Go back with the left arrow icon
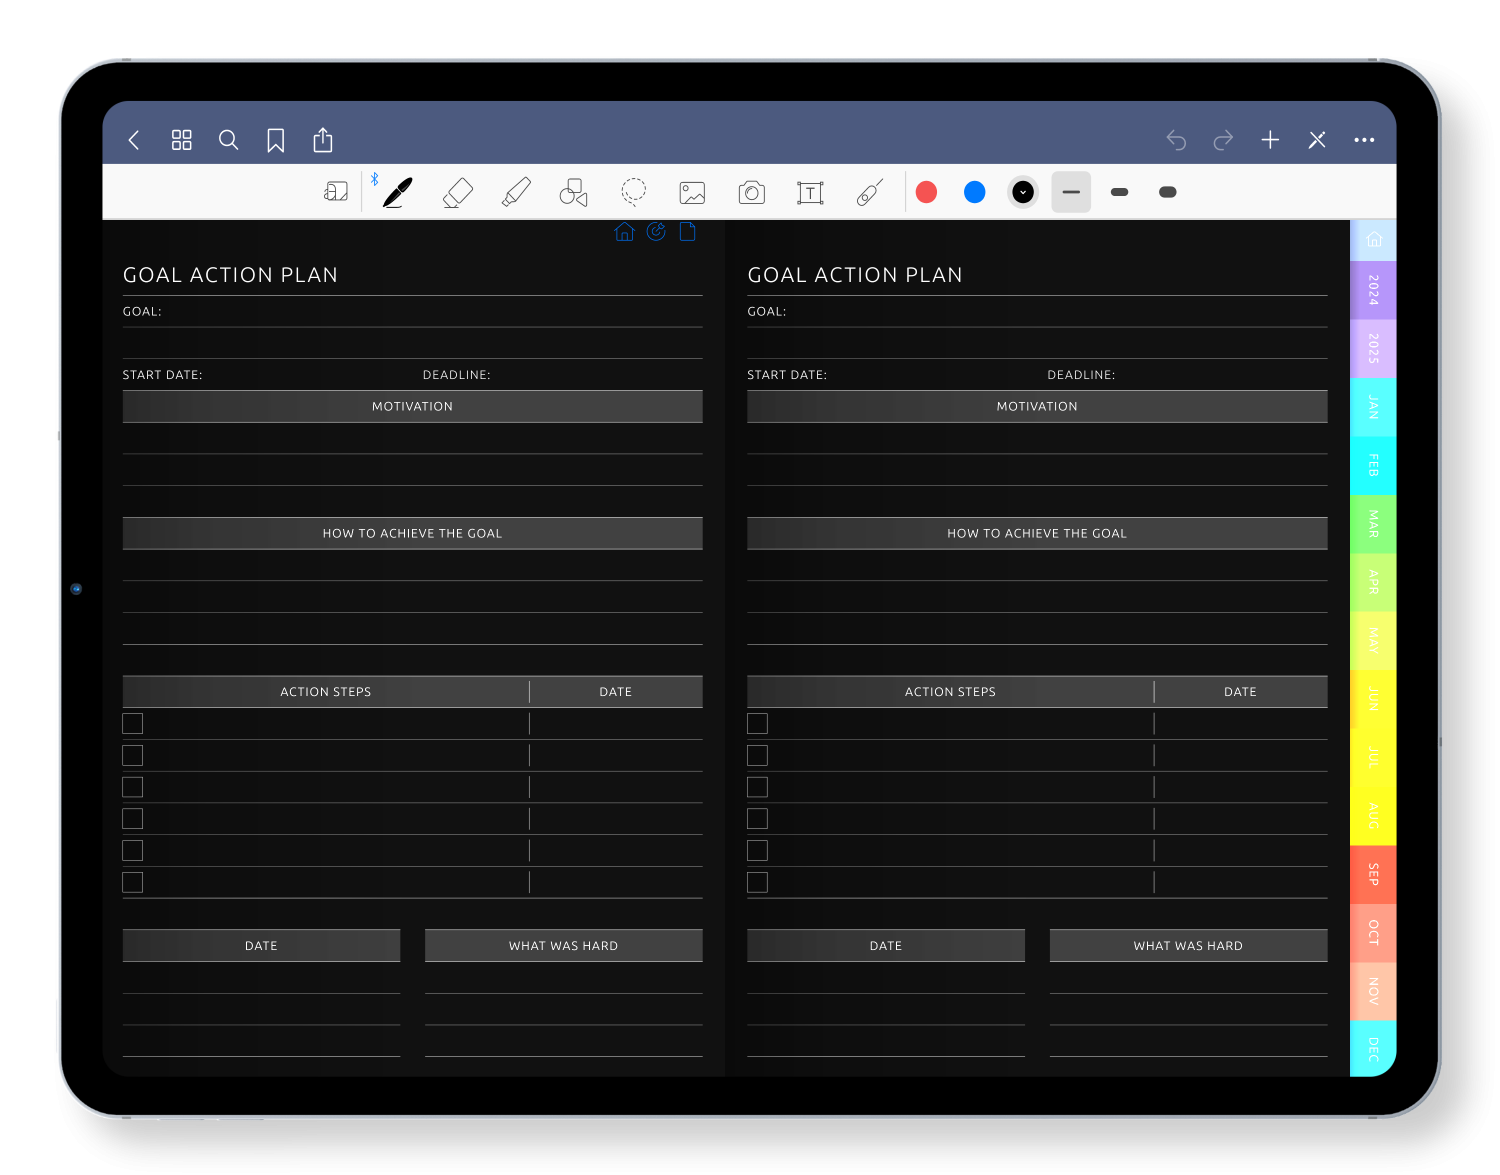The height and width of the screenshot is (1175, 1500). [134, 140]
